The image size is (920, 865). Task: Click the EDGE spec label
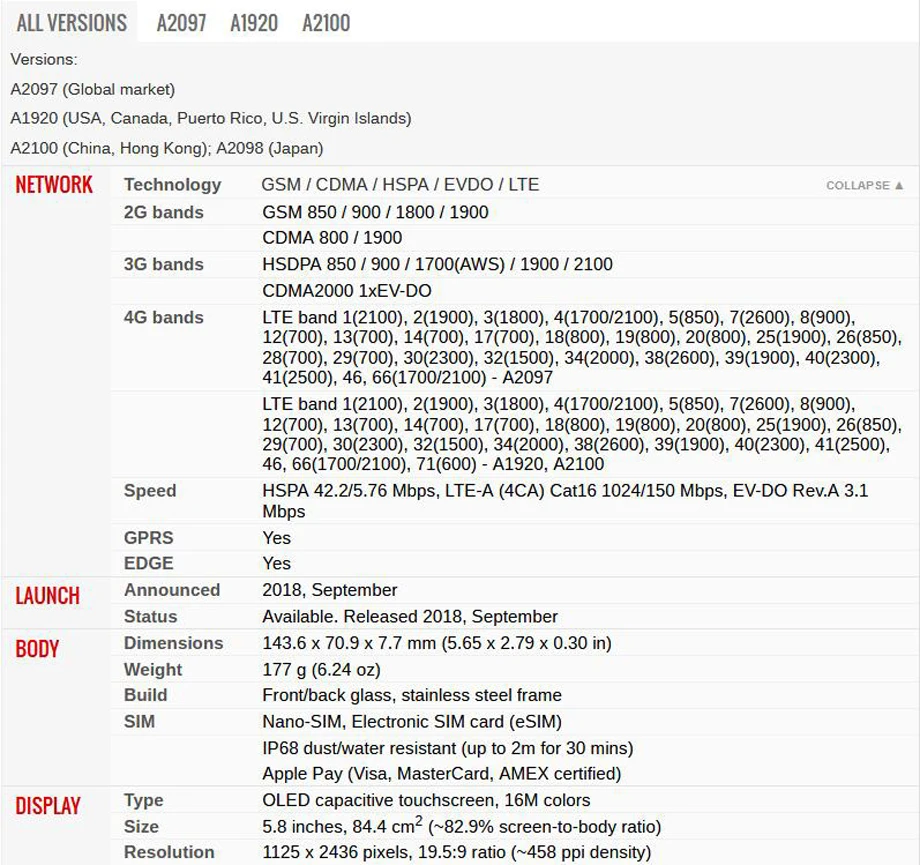[148, 563]
